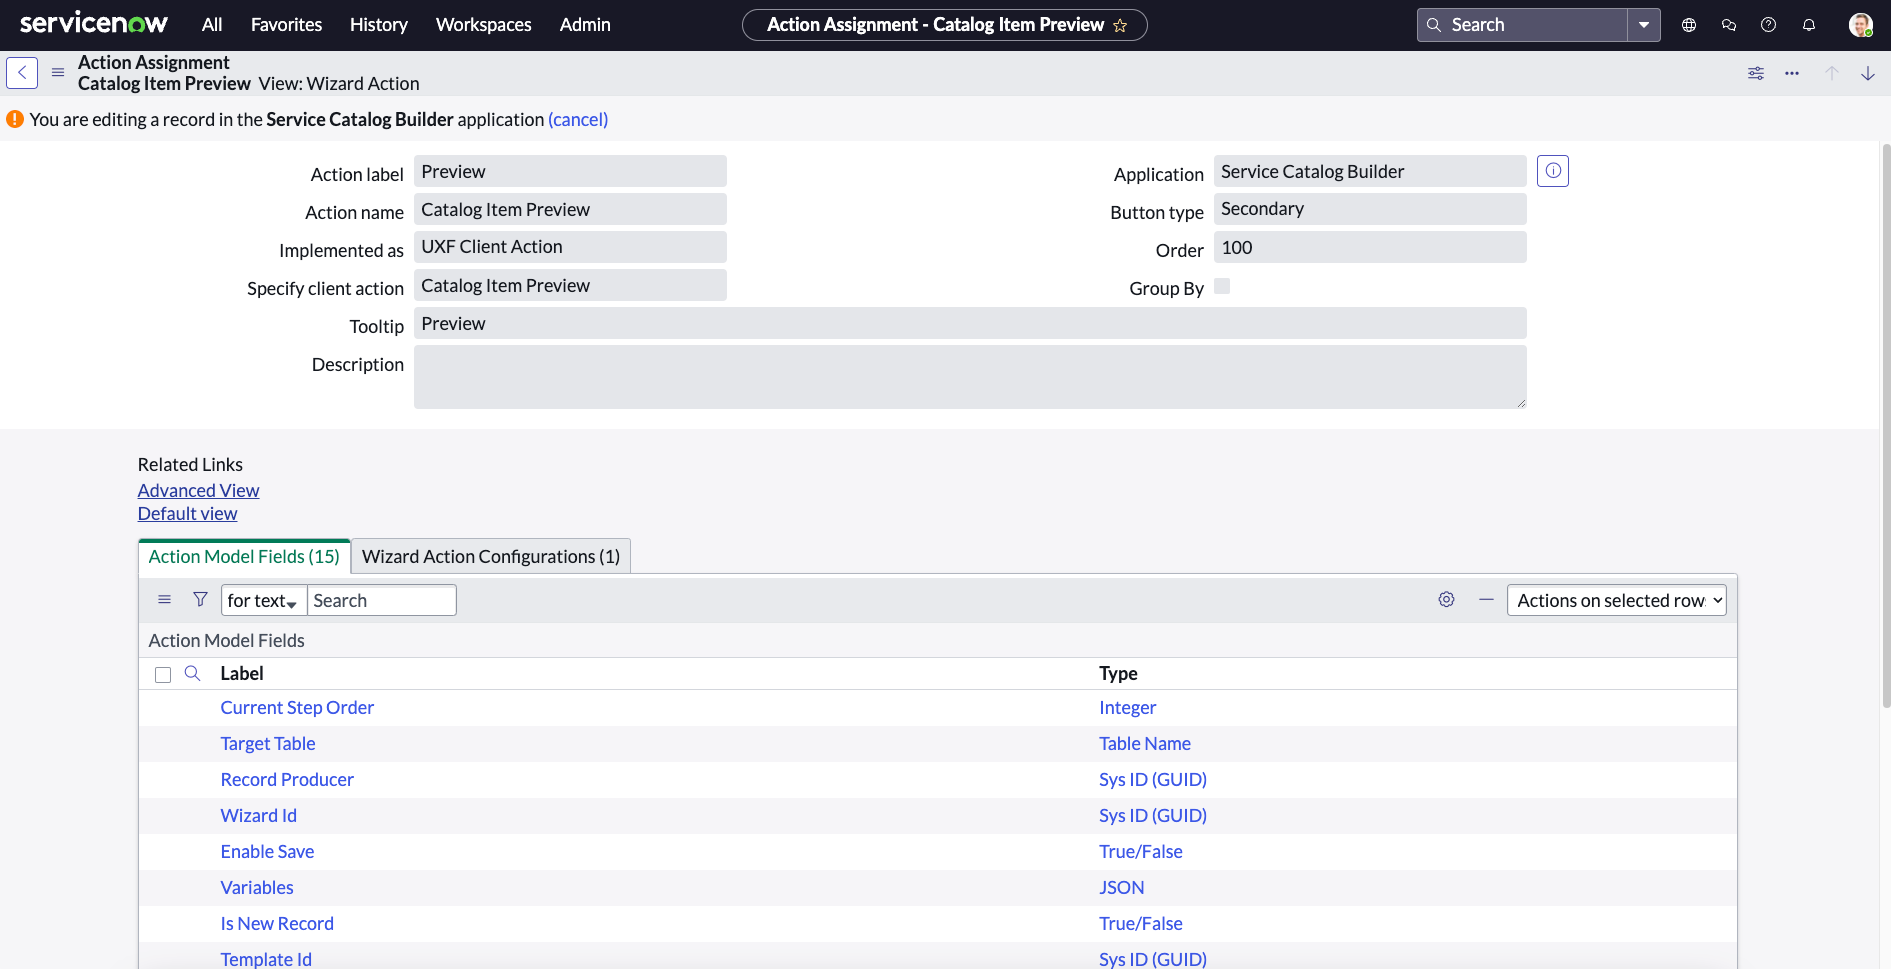Cancel editing in Service Catalog Builder application
This screenshot has height=969, width=1891.
[578, 120]
